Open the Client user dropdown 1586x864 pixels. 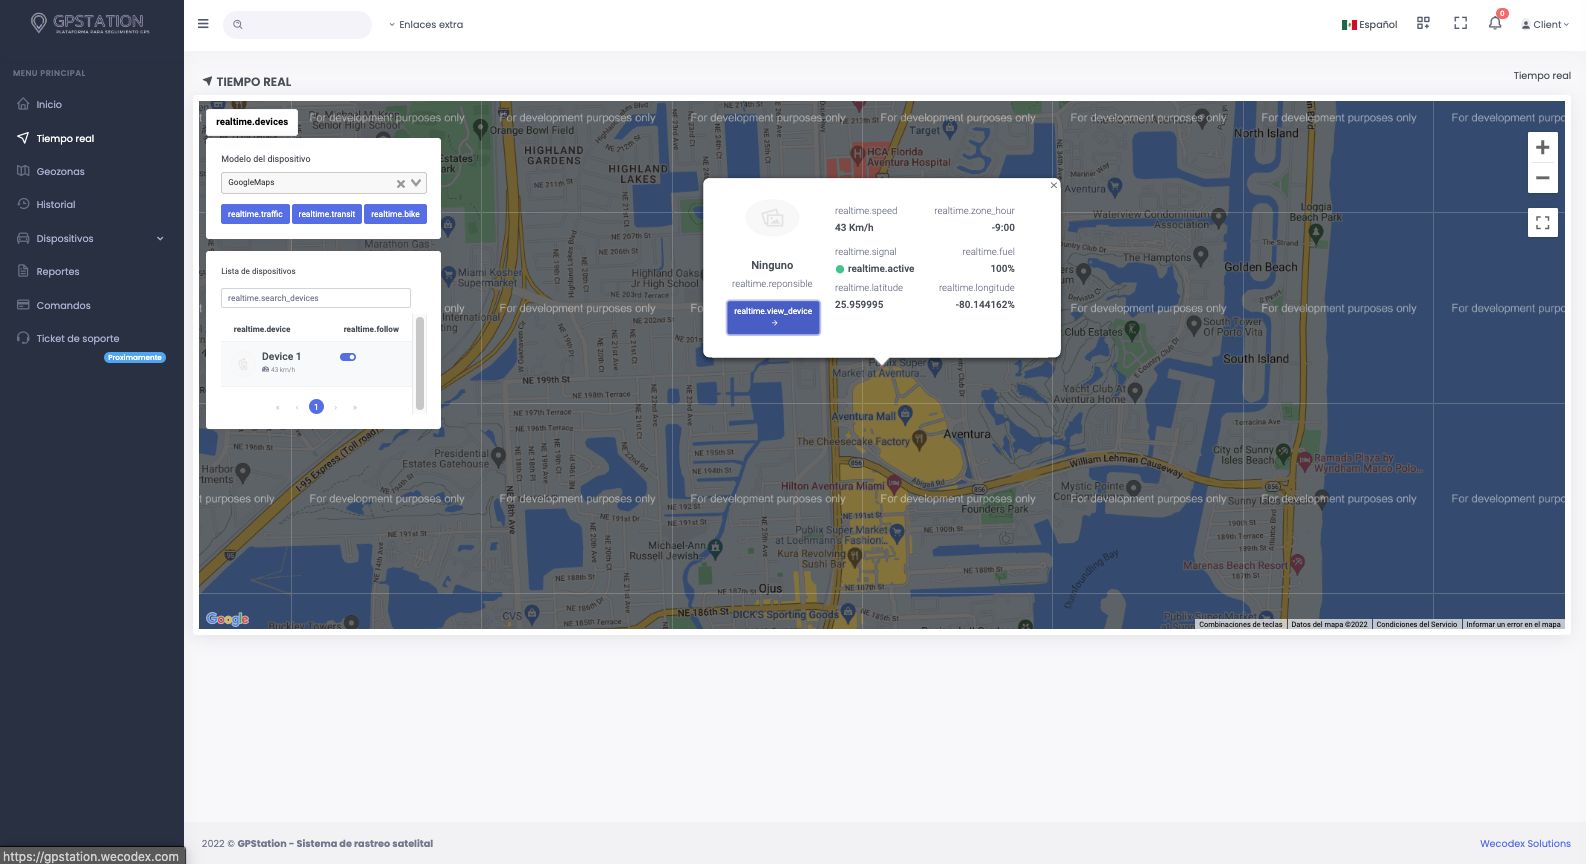[x=1545, y=25]
